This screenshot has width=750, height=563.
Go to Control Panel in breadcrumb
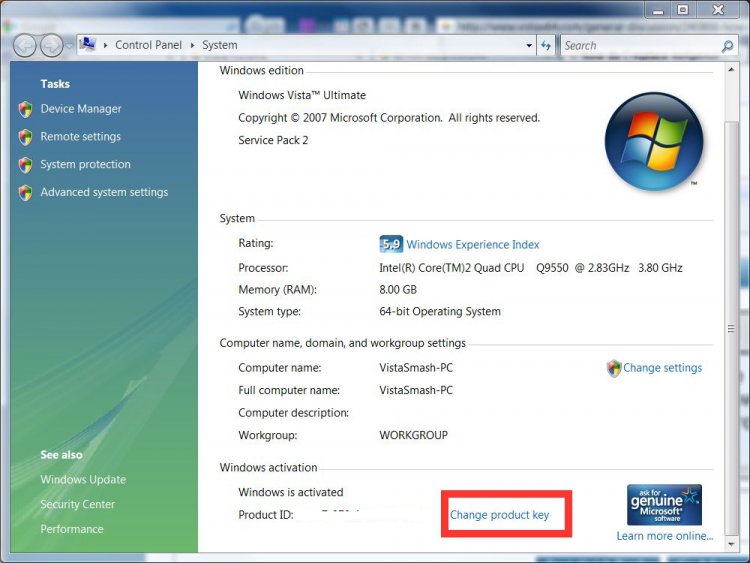coord(148,45)
